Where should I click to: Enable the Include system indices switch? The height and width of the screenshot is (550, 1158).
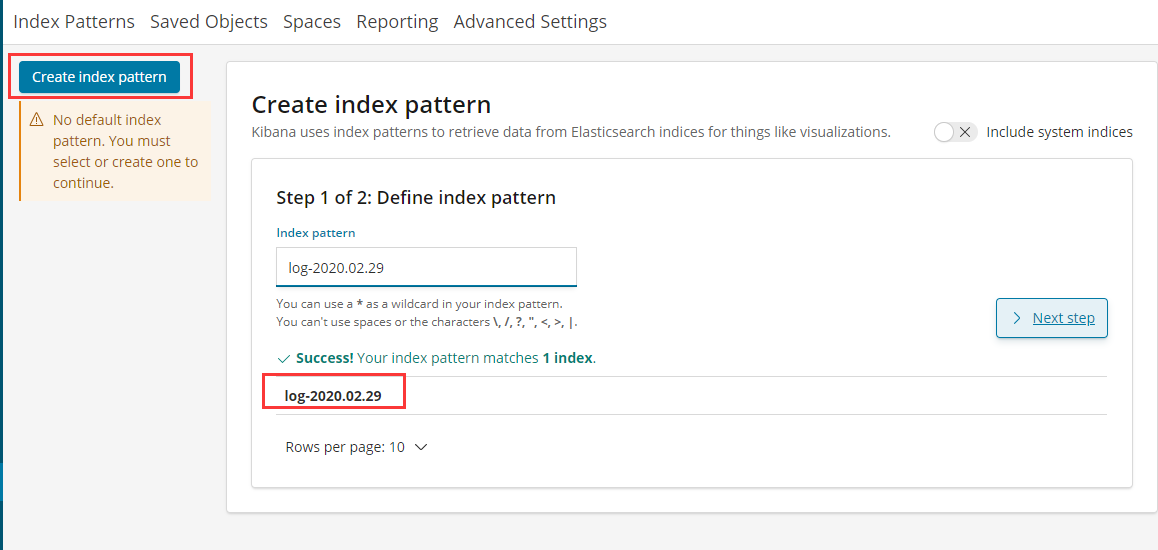click(954, 132)
